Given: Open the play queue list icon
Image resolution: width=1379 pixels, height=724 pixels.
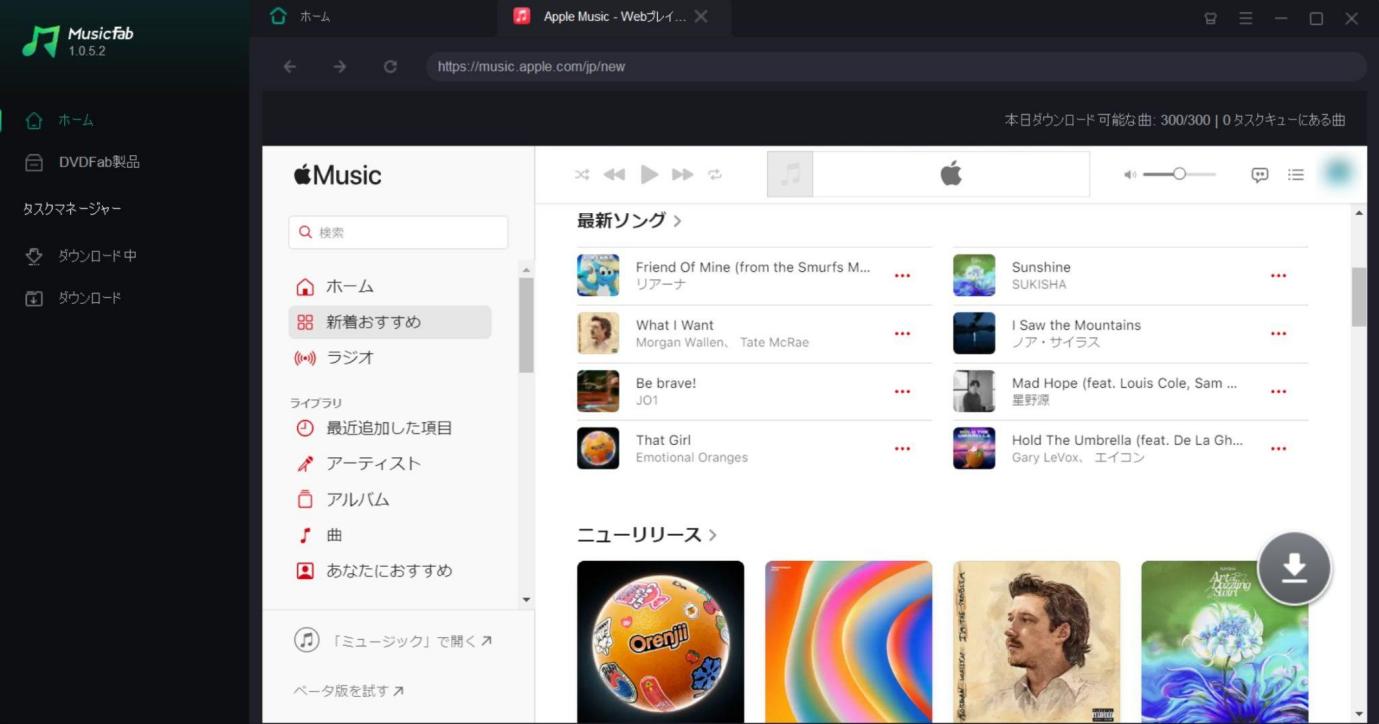Looking at the screenshot, I should (1296, 175).
